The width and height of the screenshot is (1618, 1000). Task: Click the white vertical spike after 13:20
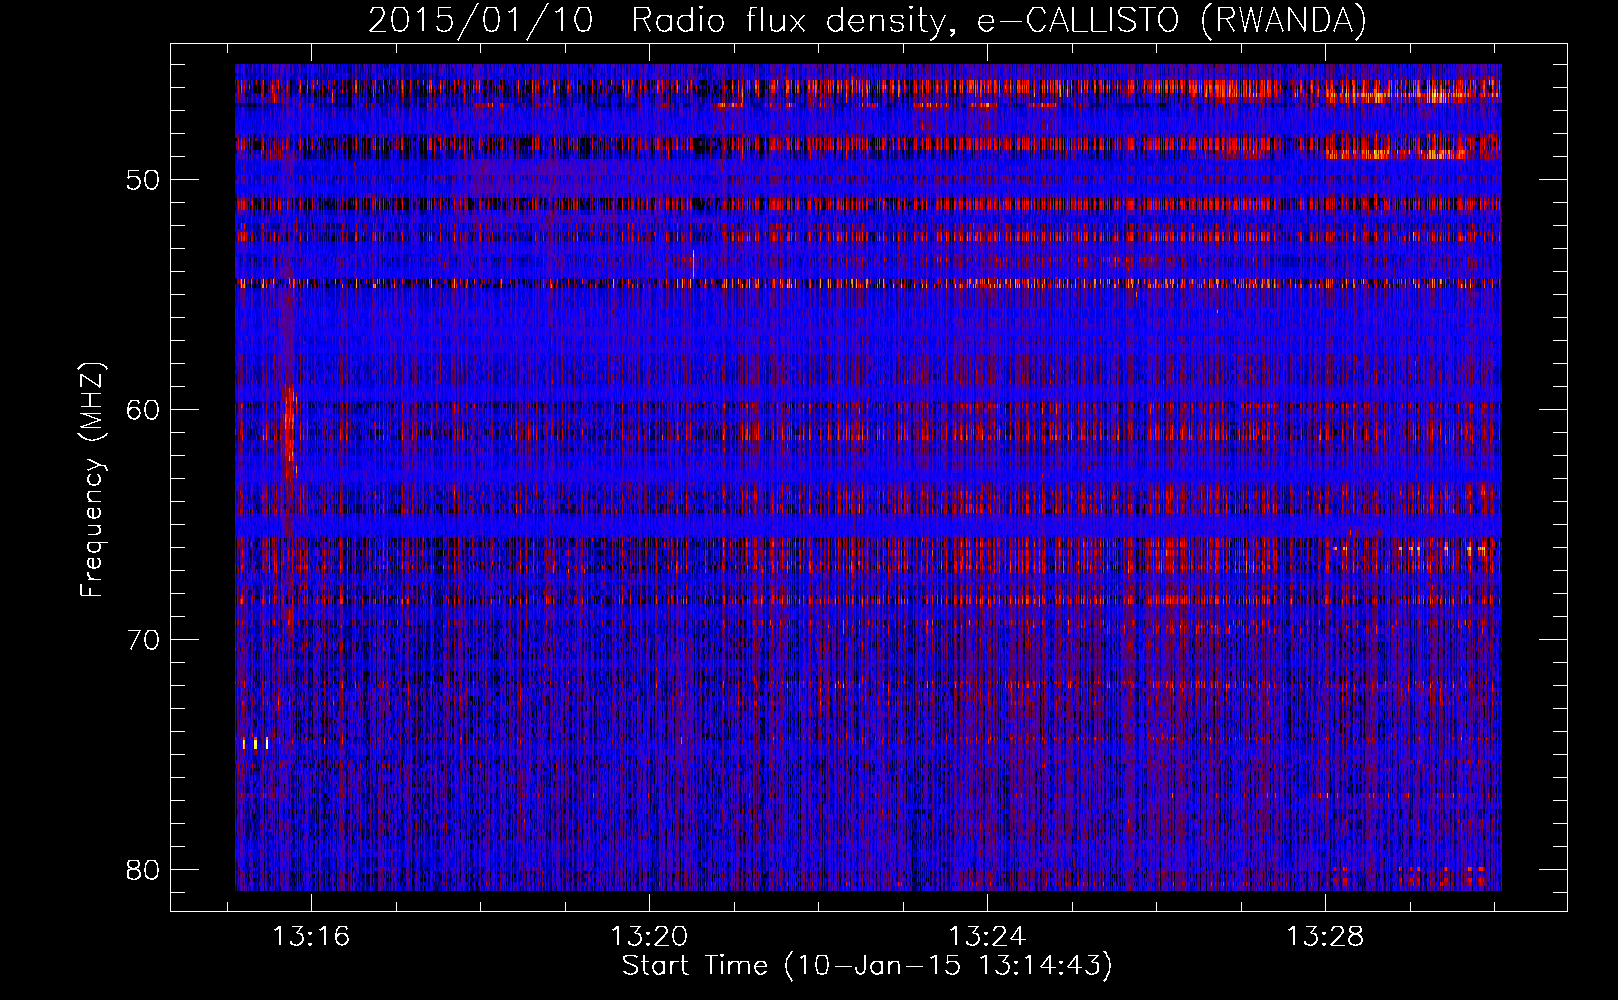(693, 264)
